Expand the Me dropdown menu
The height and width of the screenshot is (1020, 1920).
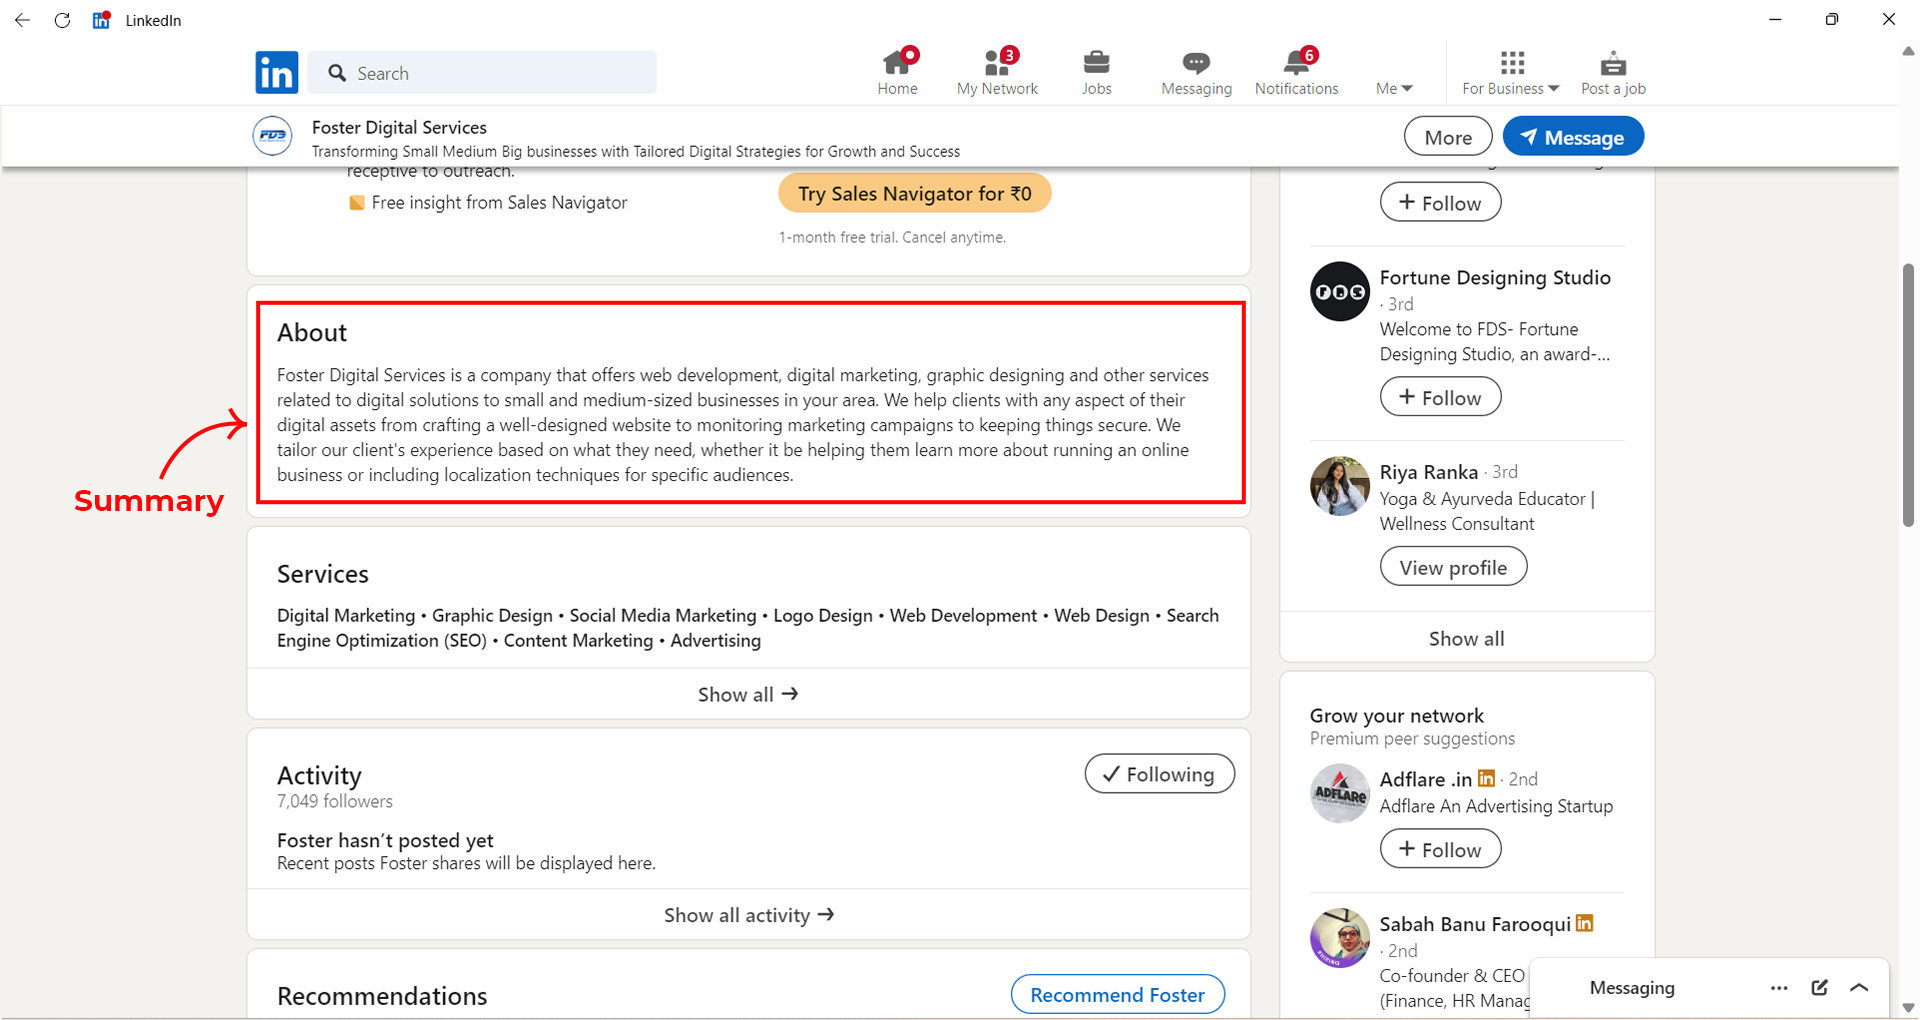point(1394,88)
